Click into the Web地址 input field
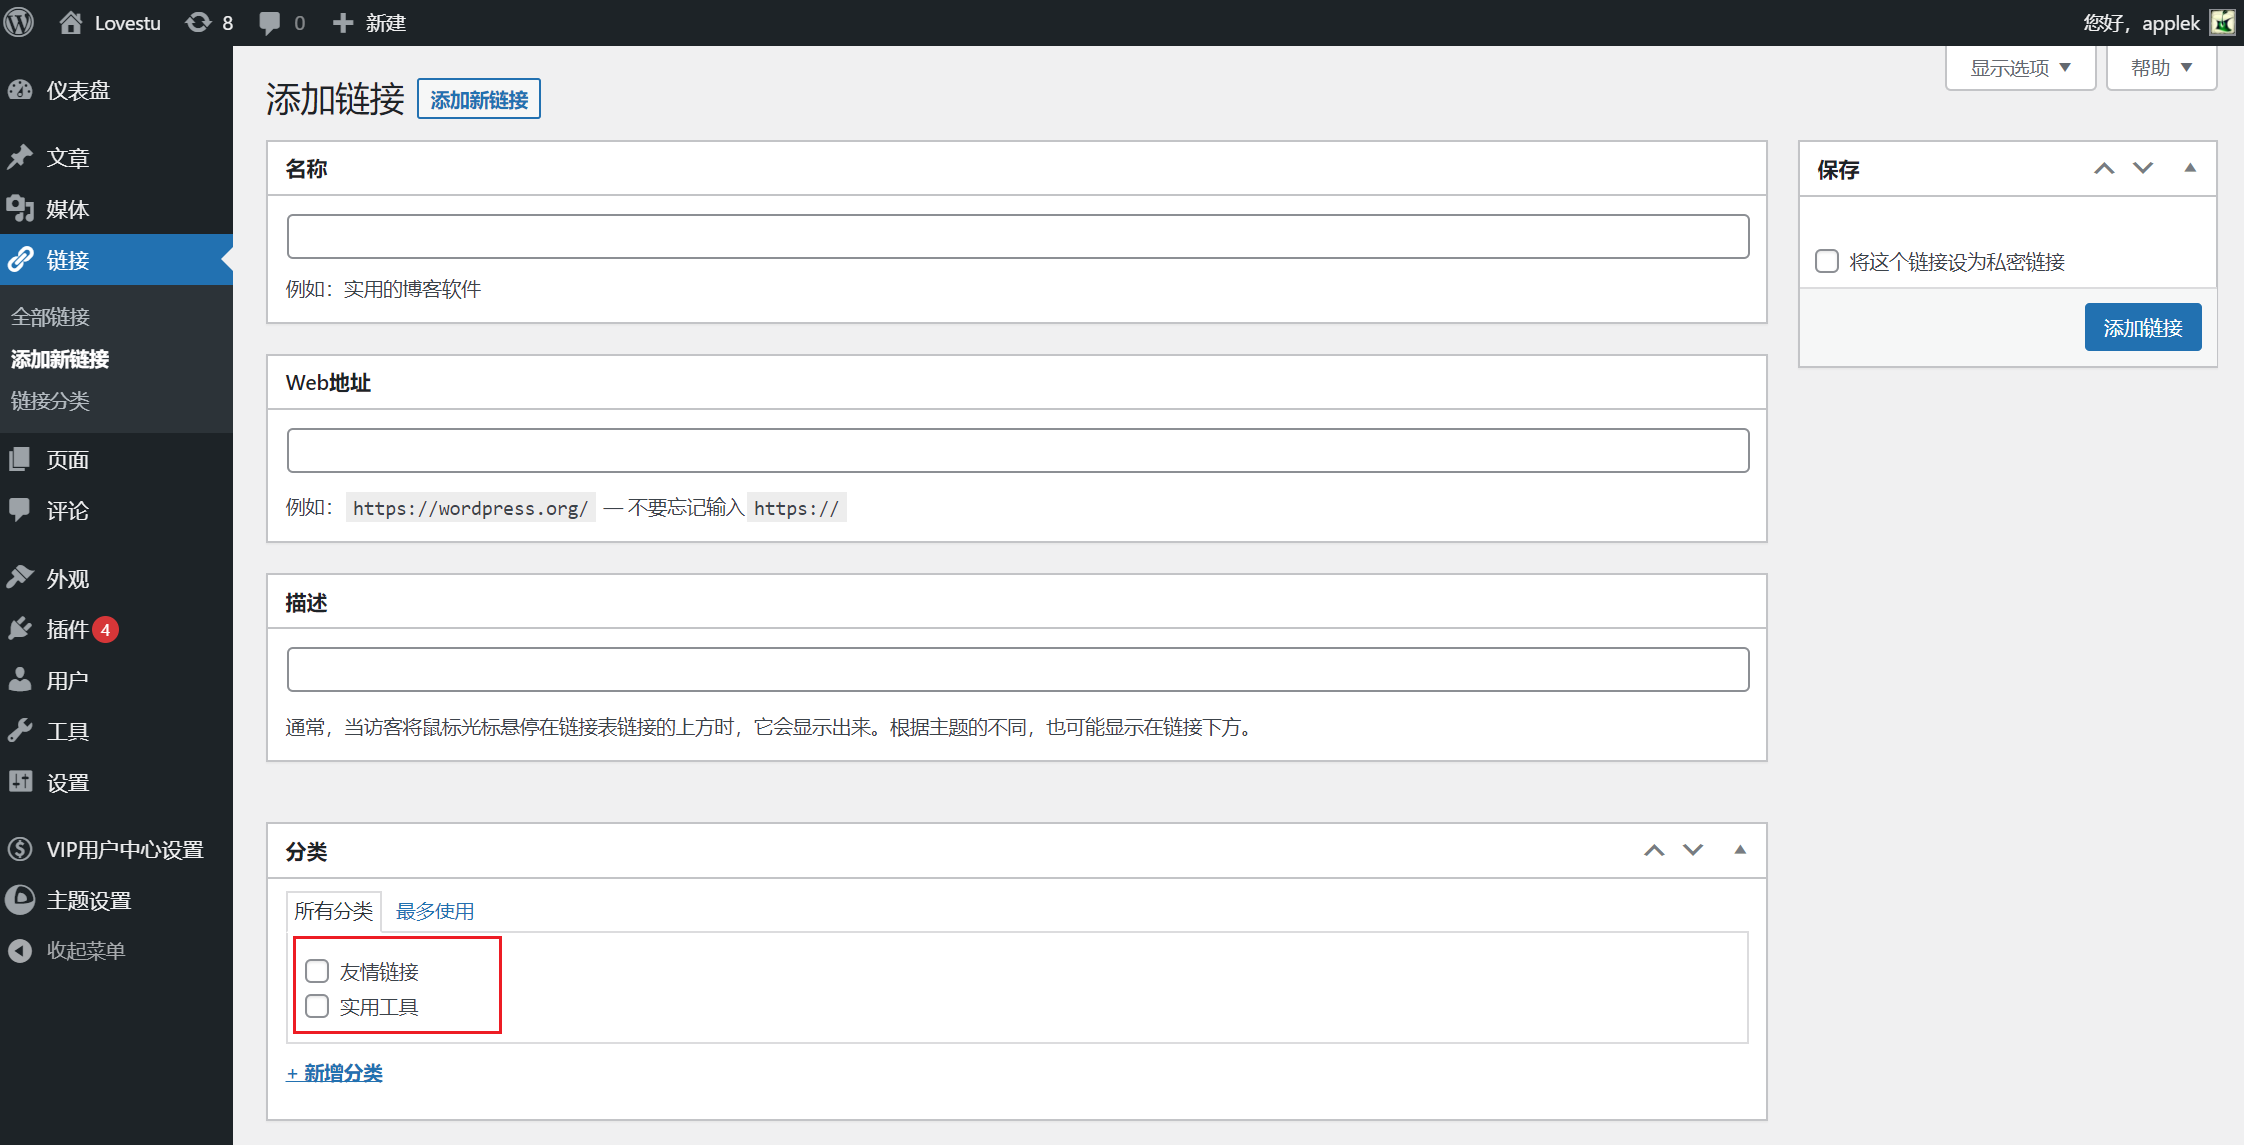The width and height of the screenshot is (2244, 1145). coord(1017,450)
